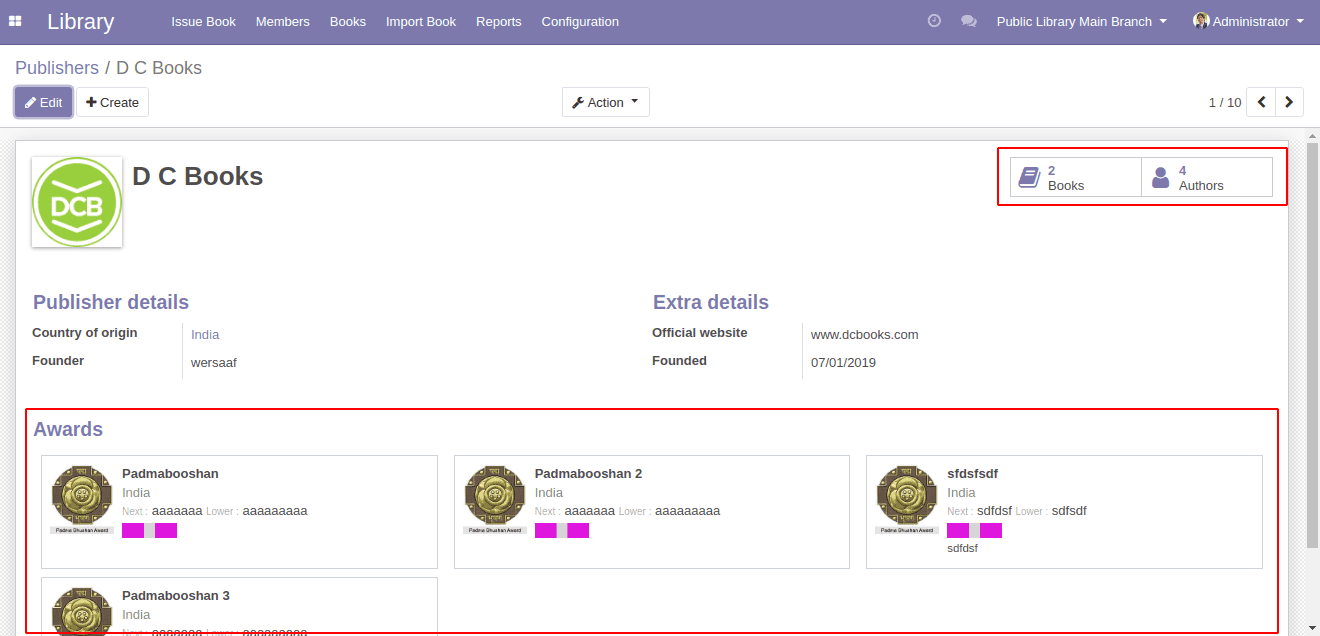
Task: Open the apps grid menu icon
Action: tap(15, 21)
